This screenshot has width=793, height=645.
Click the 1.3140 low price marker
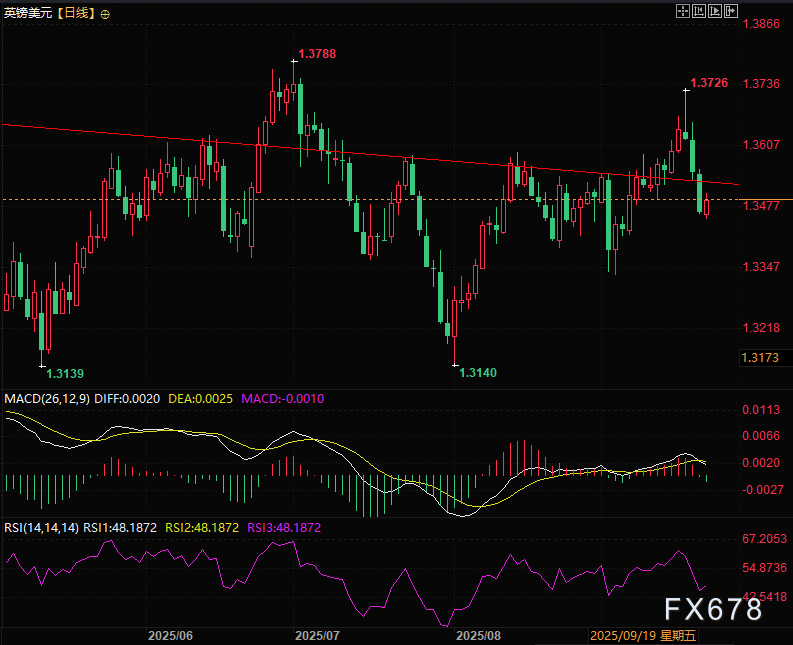pyautogui.click(x=478, y=372)
